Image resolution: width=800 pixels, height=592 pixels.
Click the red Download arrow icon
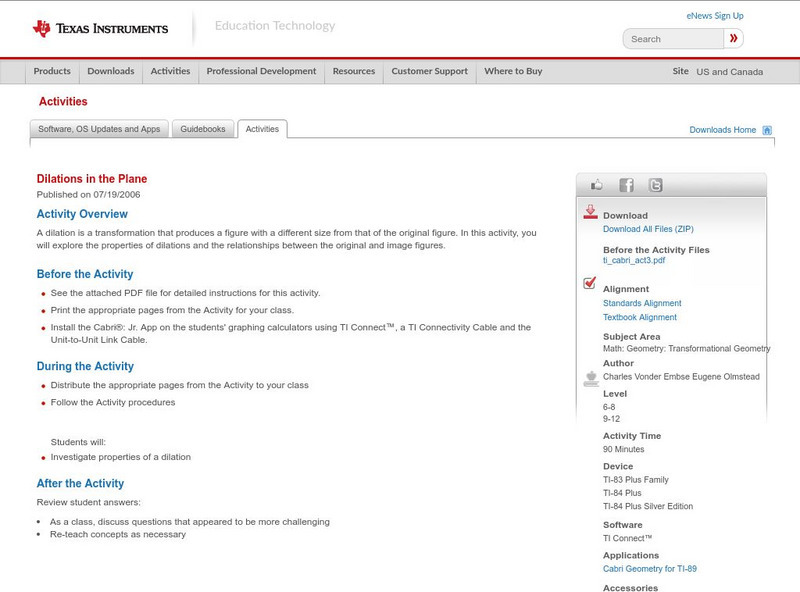point(590,212)
